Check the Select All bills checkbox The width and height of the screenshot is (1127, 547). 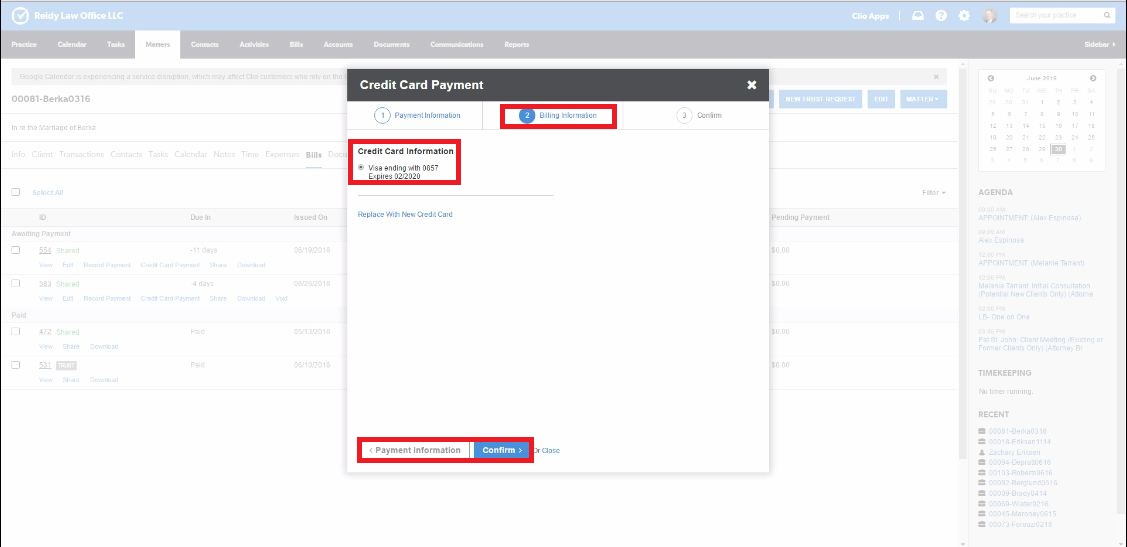(x=16, y=192)
